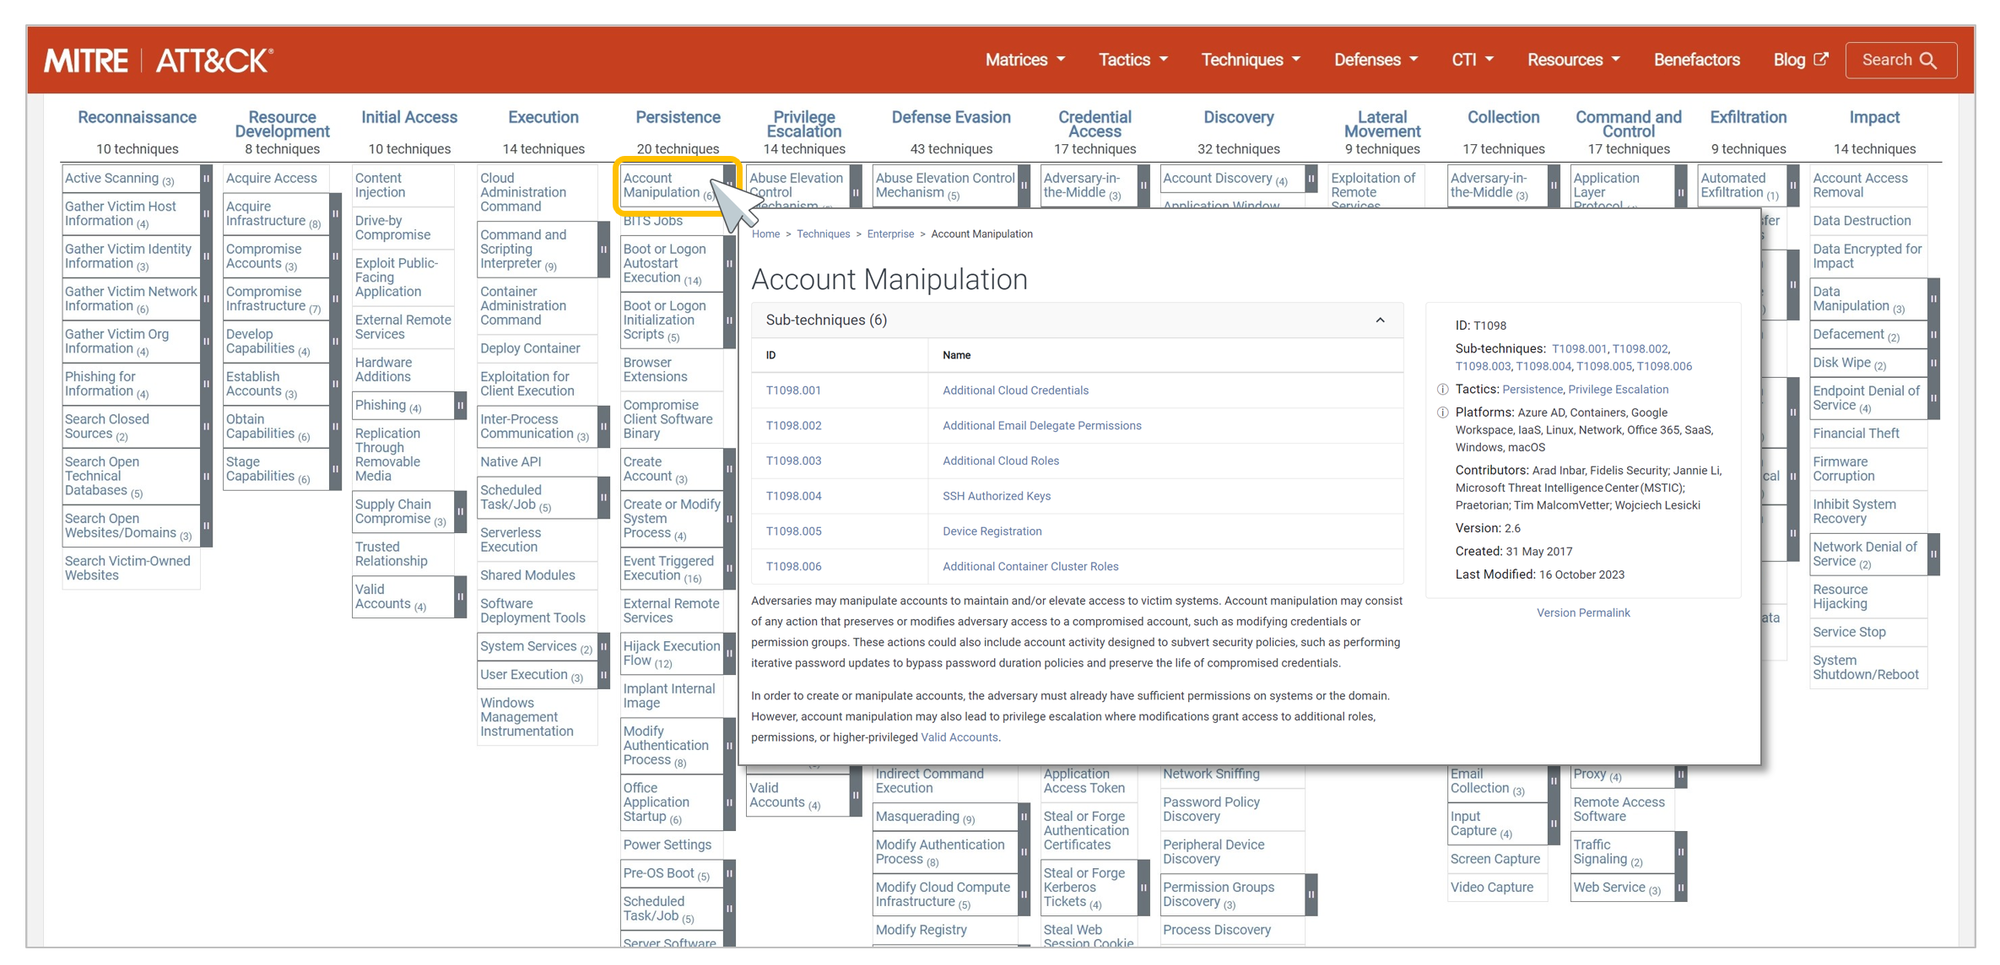Click the external link icon beside Blog

click(x=1821, y=59)
